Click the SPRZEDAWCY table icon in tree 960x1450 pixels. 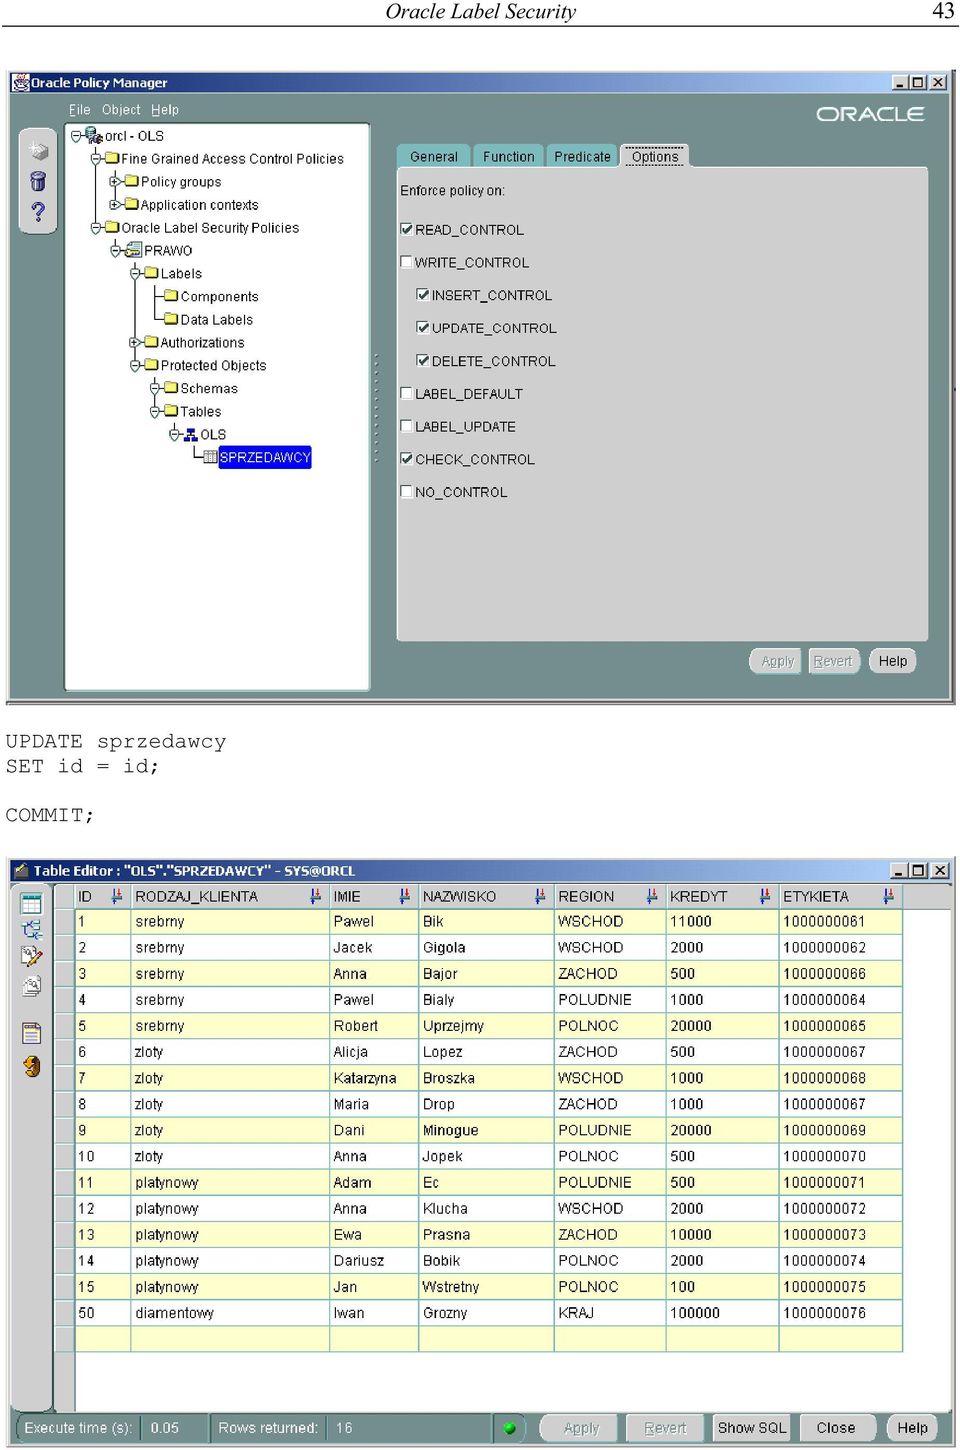click(210, 457)
